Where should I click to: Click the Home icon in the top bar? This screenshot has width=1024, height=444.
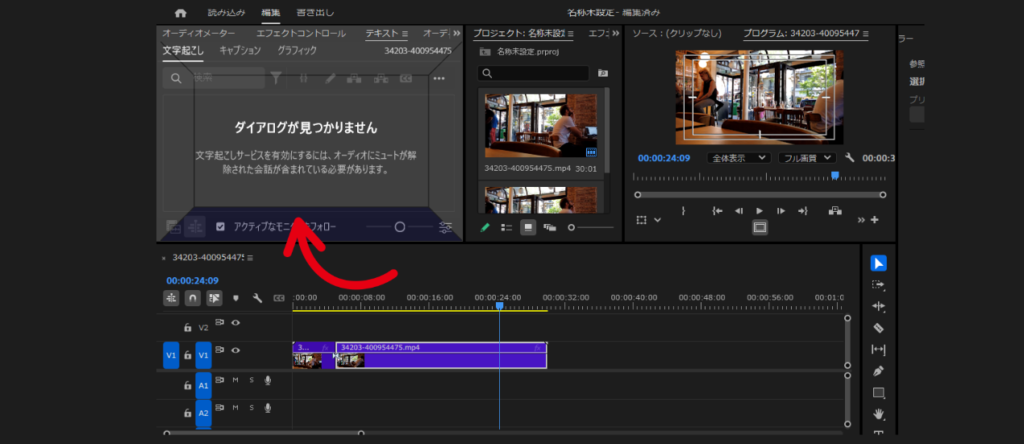(x=181, y=13)
